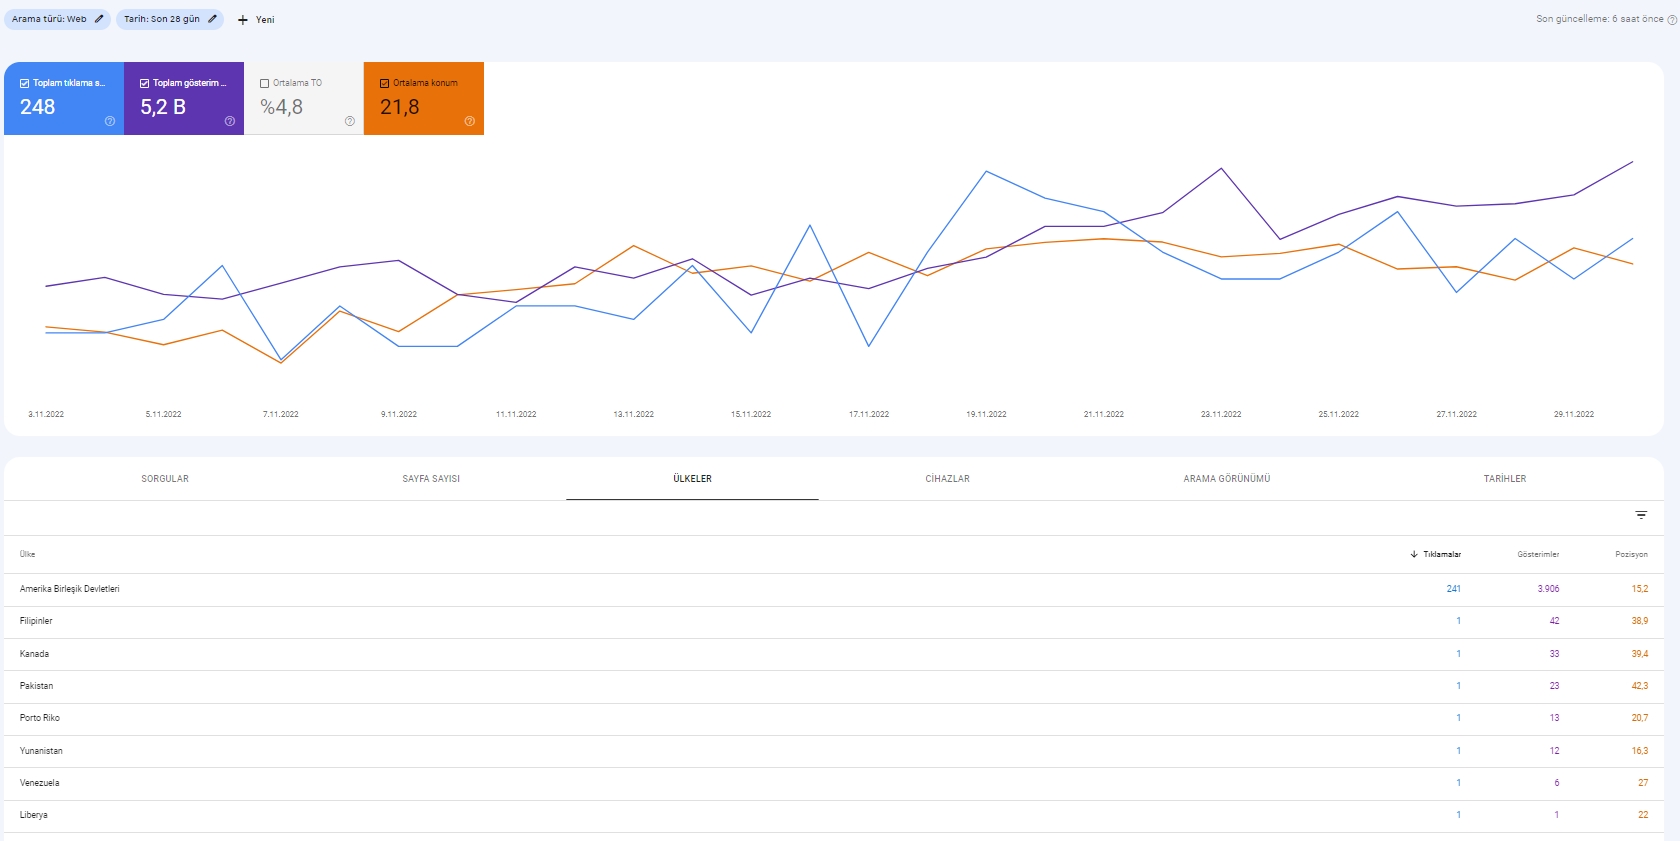Toggle the Ortalama konum checkbox

pos(385,84)
